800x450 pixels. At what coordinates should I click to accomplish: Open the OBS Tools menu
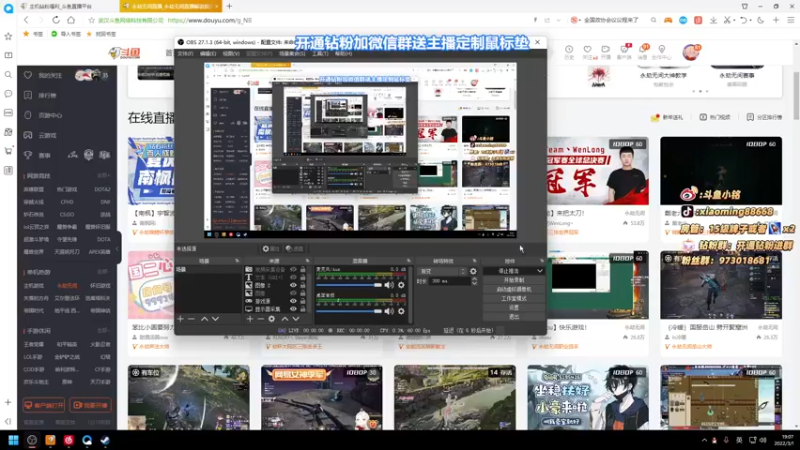tap(320, 54)
